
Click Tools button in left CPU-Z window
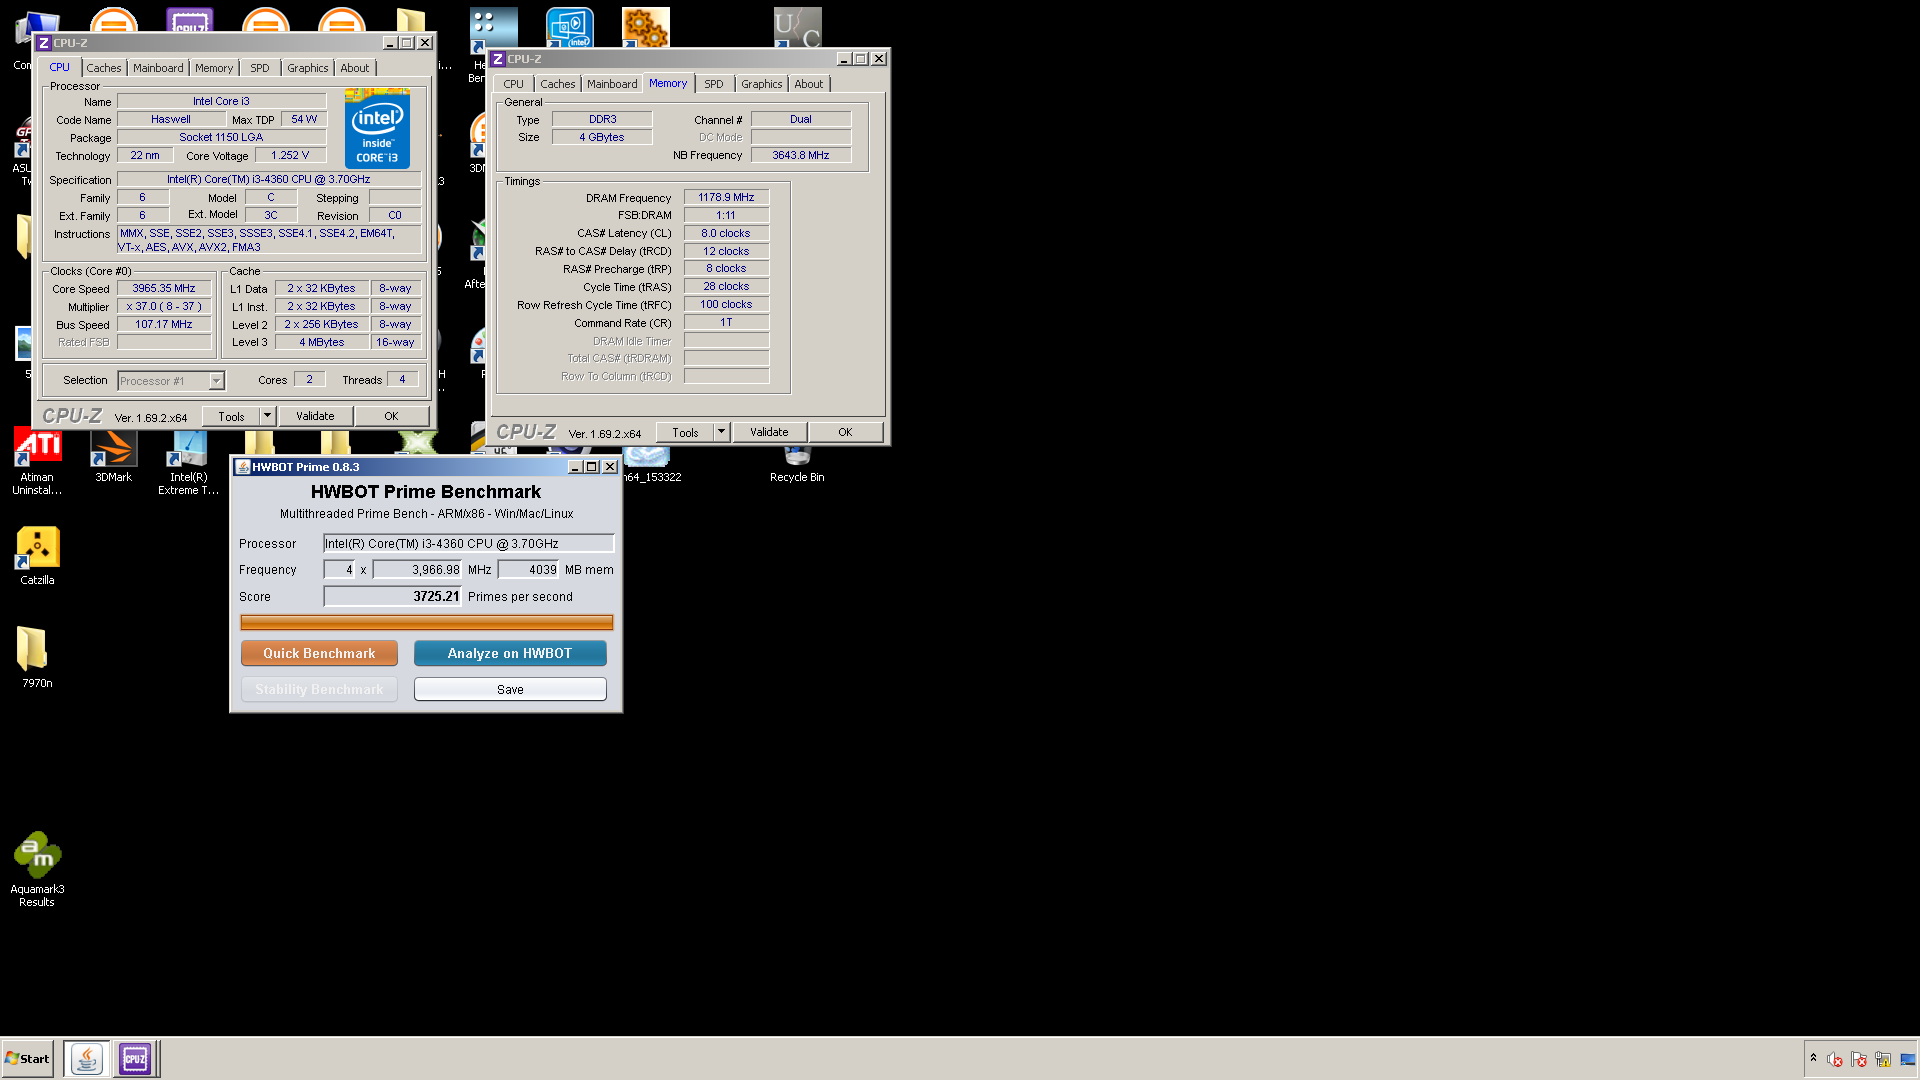point(231,416)
